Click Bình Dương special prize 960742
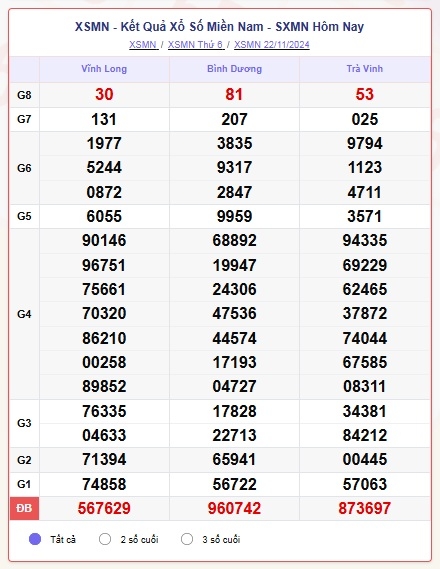 pyautogui.click(x=234, y=508)
